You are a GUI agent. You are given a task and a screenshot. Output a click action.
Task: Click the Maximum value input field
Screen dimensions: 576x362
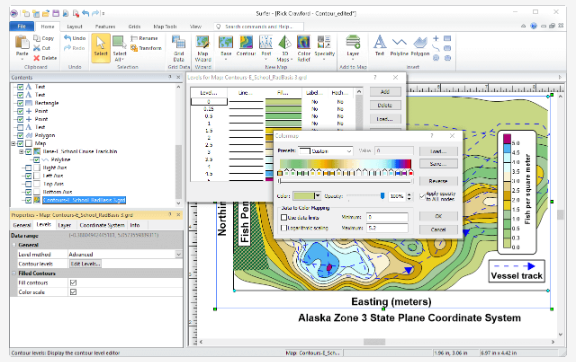387,228
